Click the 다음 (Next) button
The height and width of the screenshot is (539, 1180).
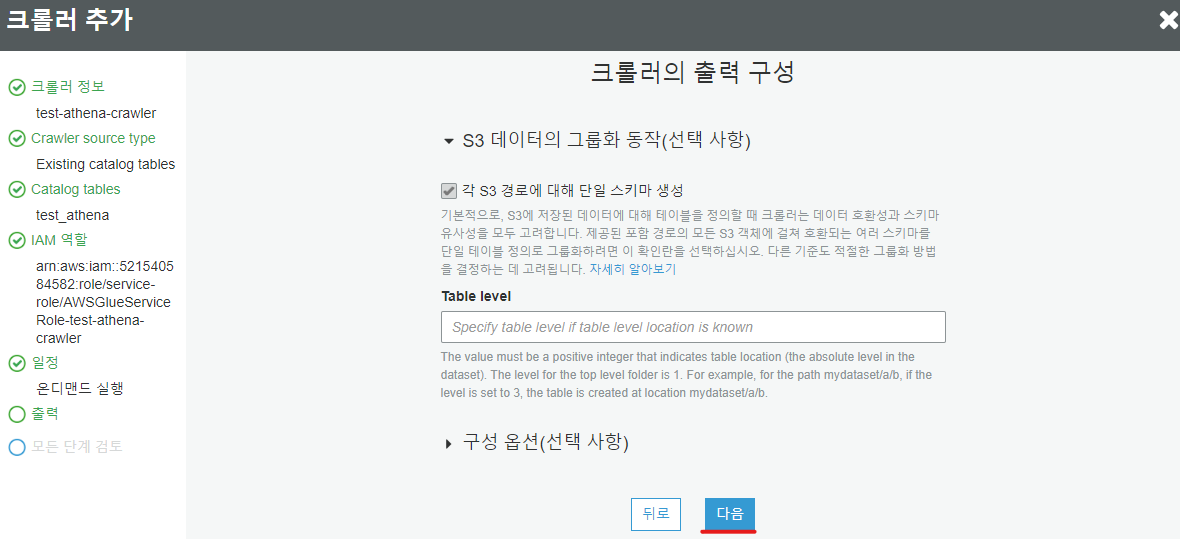pos(730,514)
